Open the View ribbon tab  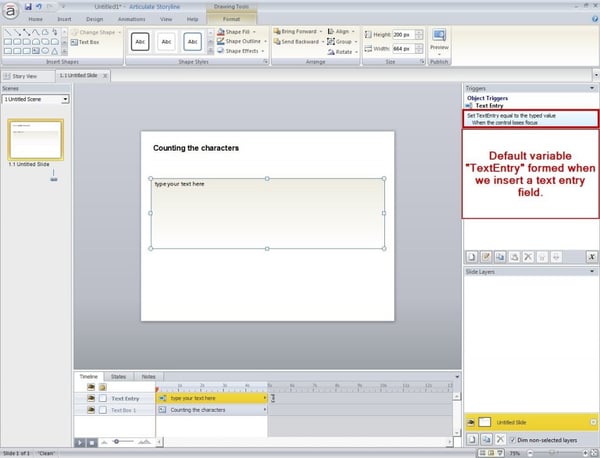click(x=166, y=19)
